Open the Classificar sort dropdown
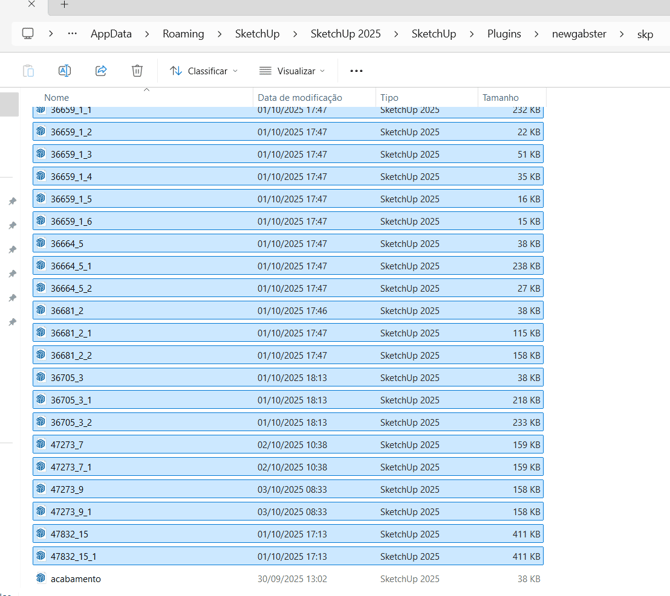 point(204,71)
